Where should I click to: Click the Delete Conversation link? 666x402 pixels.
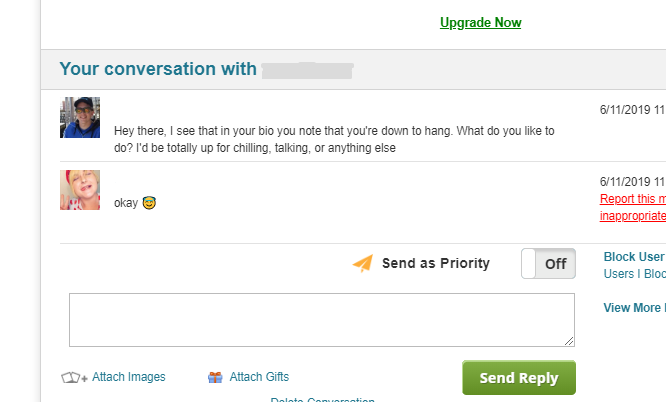[322, 399]
